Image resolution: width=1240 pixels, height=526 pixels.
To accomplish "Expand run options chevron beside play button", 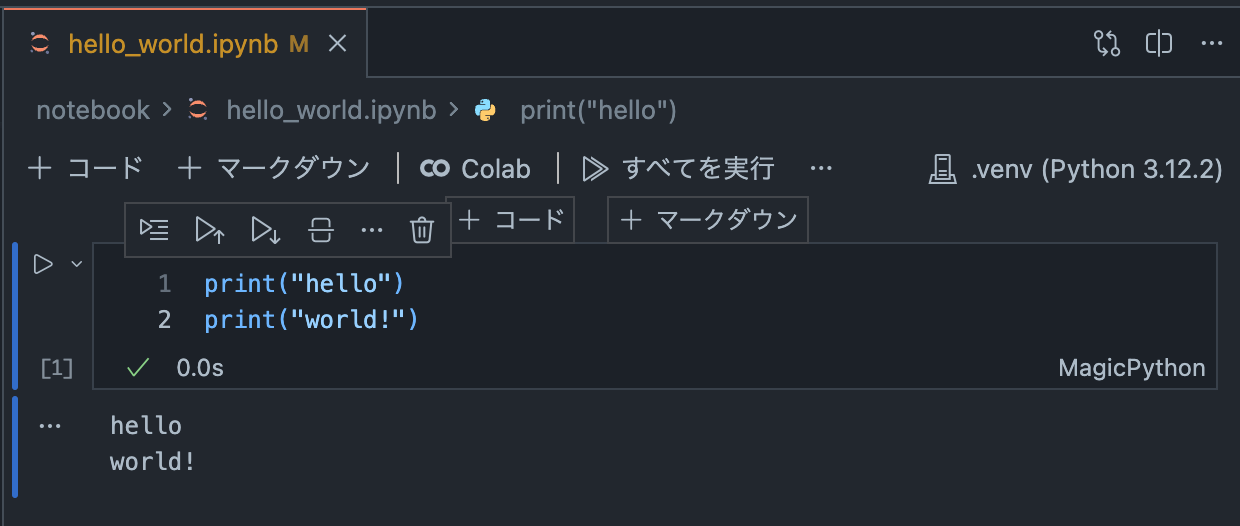I will (76, 264).
